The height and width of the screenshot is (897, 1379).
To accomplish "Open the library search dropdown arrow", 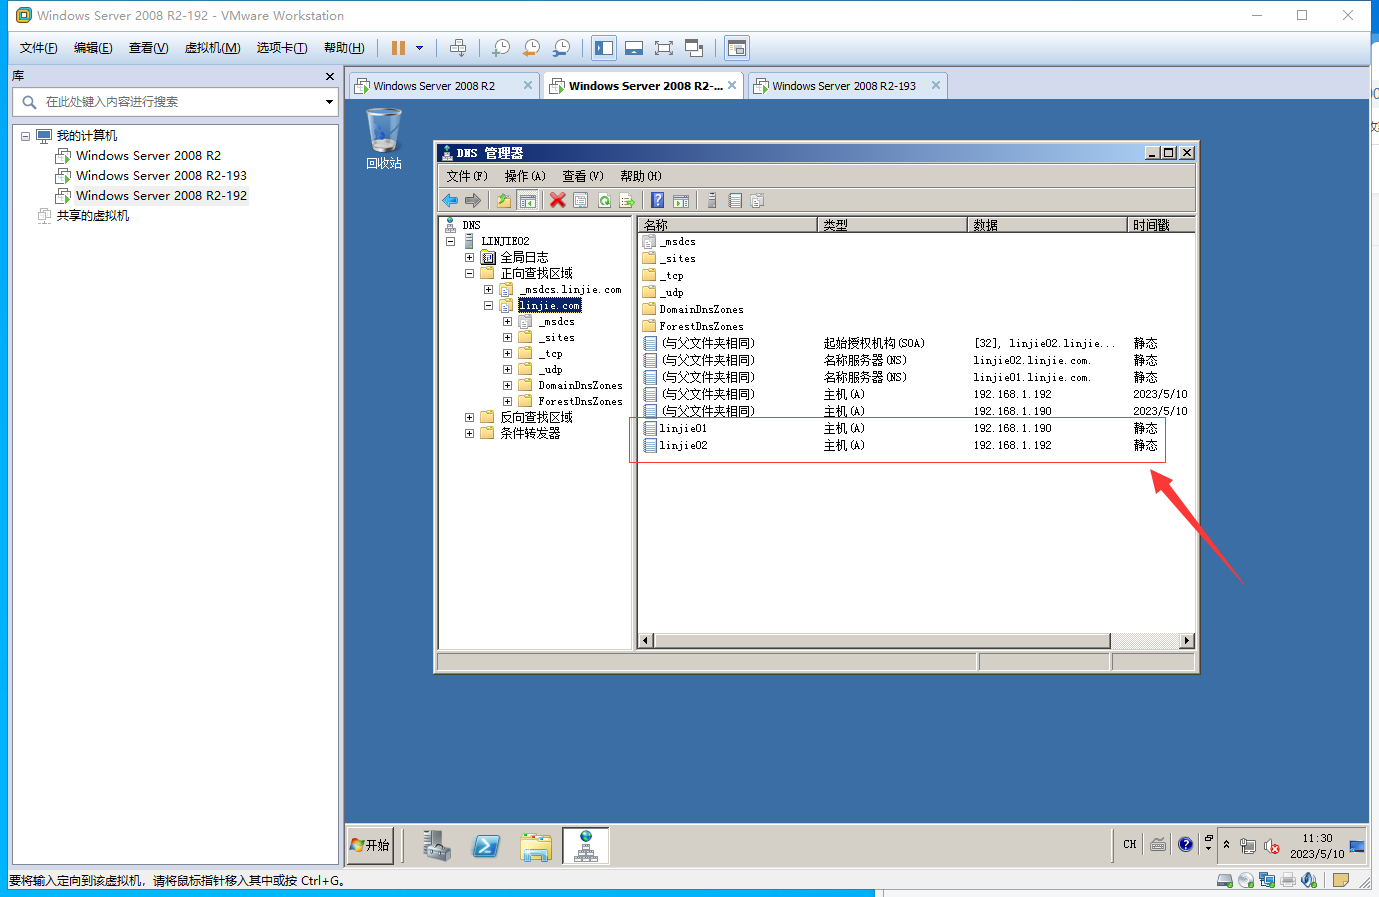I will [329, 102].
